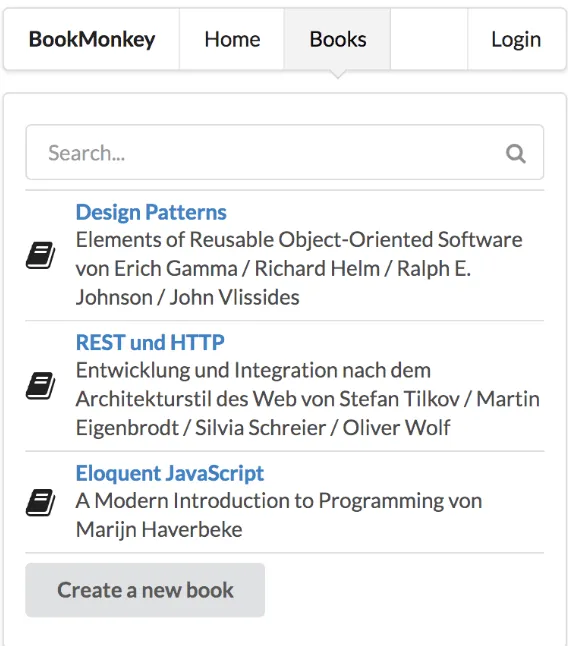Click the book icon beside Eloquent JavaScript
The height and width of the screenshot is (646, 568).
(x=40, y=502)
